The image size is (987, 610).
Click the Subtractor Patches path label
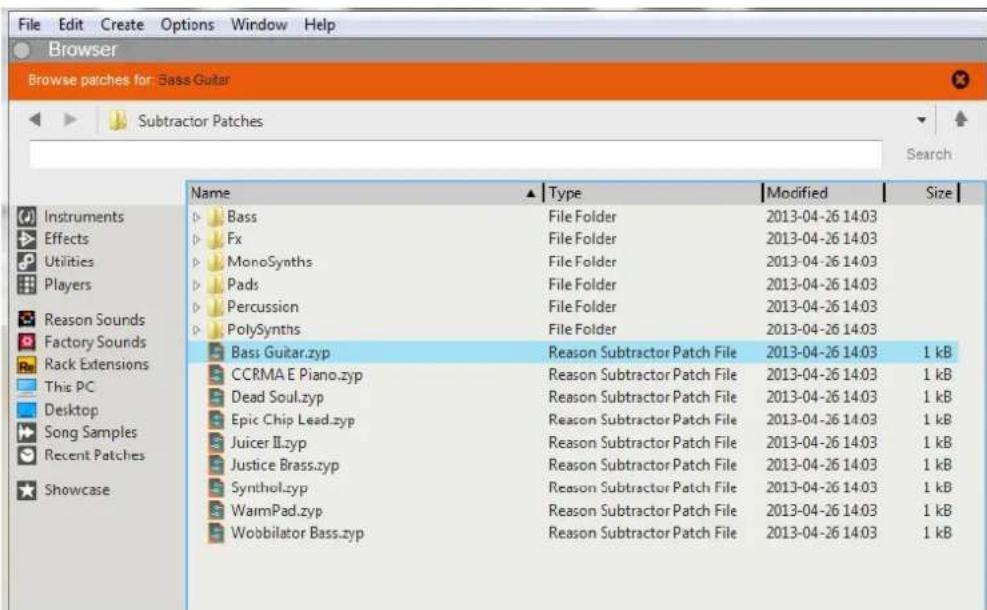coord(200,121)
